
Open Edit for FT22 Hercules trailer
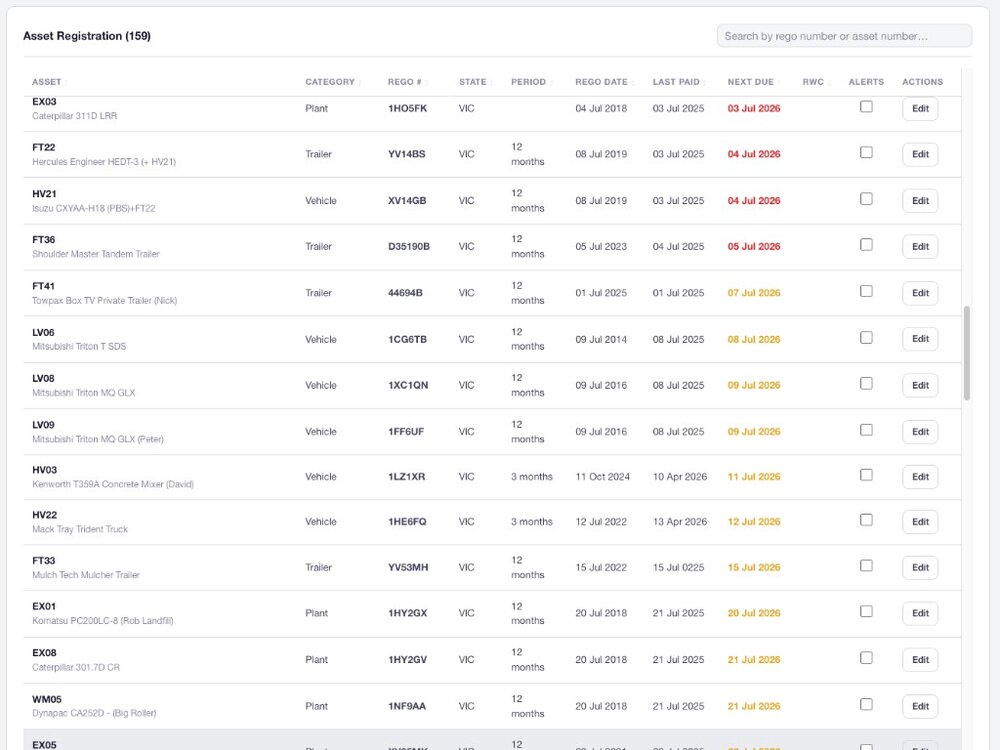pyautogui.click(x=920, y=154)
